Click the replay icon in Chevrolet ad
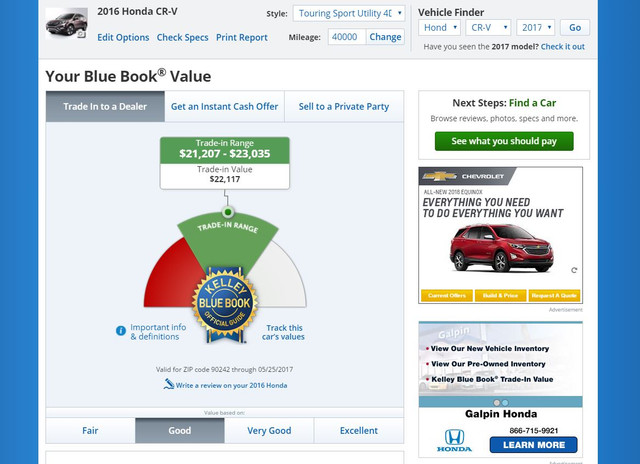 [x=574, y=270]
